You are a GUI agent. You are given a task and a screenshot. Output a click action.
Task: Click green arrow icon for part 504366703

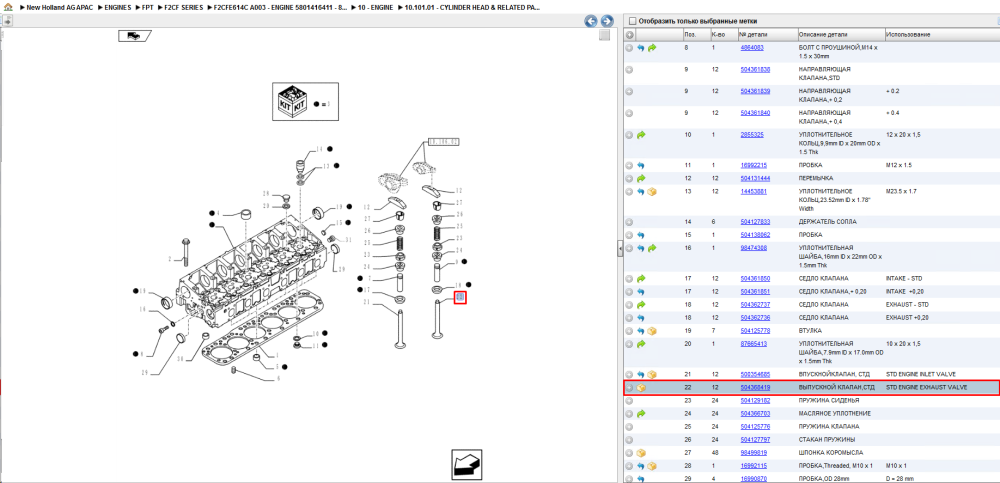pyautogui.click(x=641, y=413)
